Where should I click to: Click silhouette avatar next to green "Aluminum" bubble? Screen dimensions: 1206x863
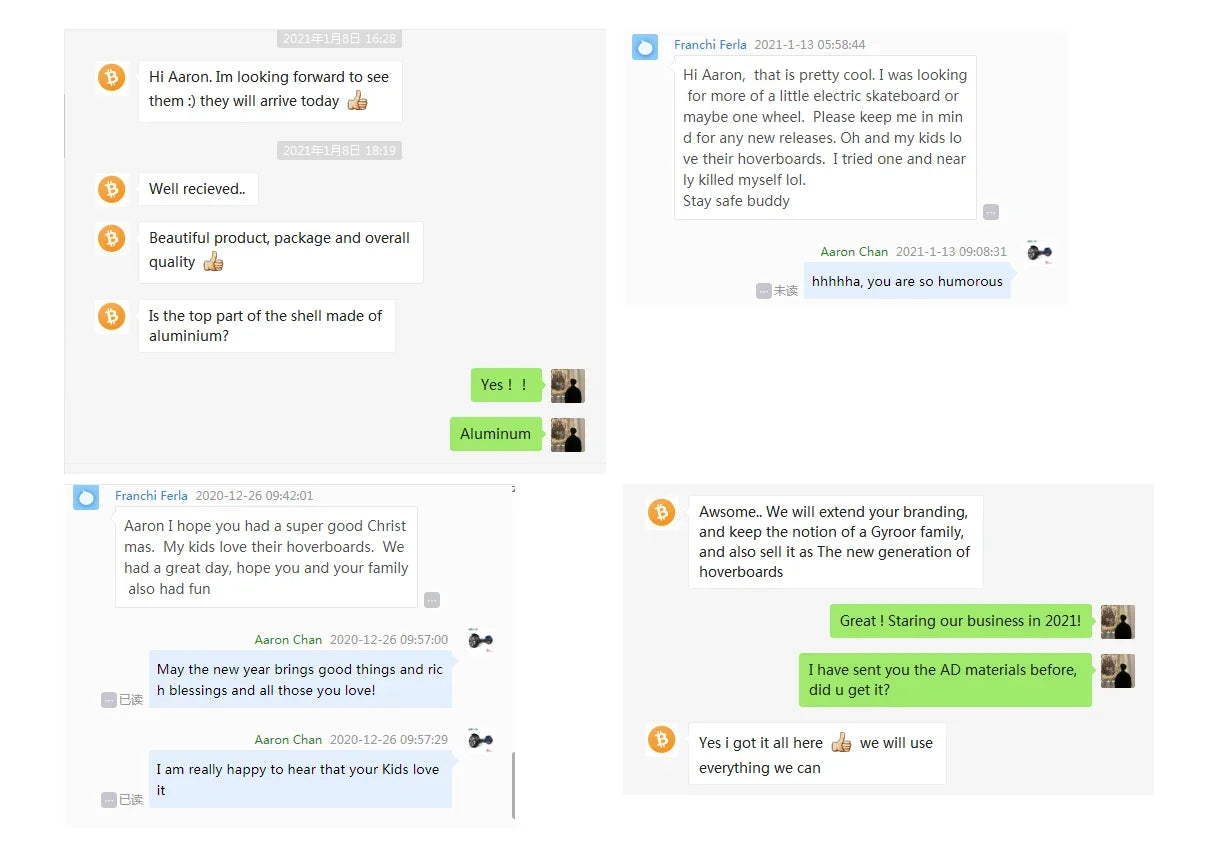[x=568, y=434]
